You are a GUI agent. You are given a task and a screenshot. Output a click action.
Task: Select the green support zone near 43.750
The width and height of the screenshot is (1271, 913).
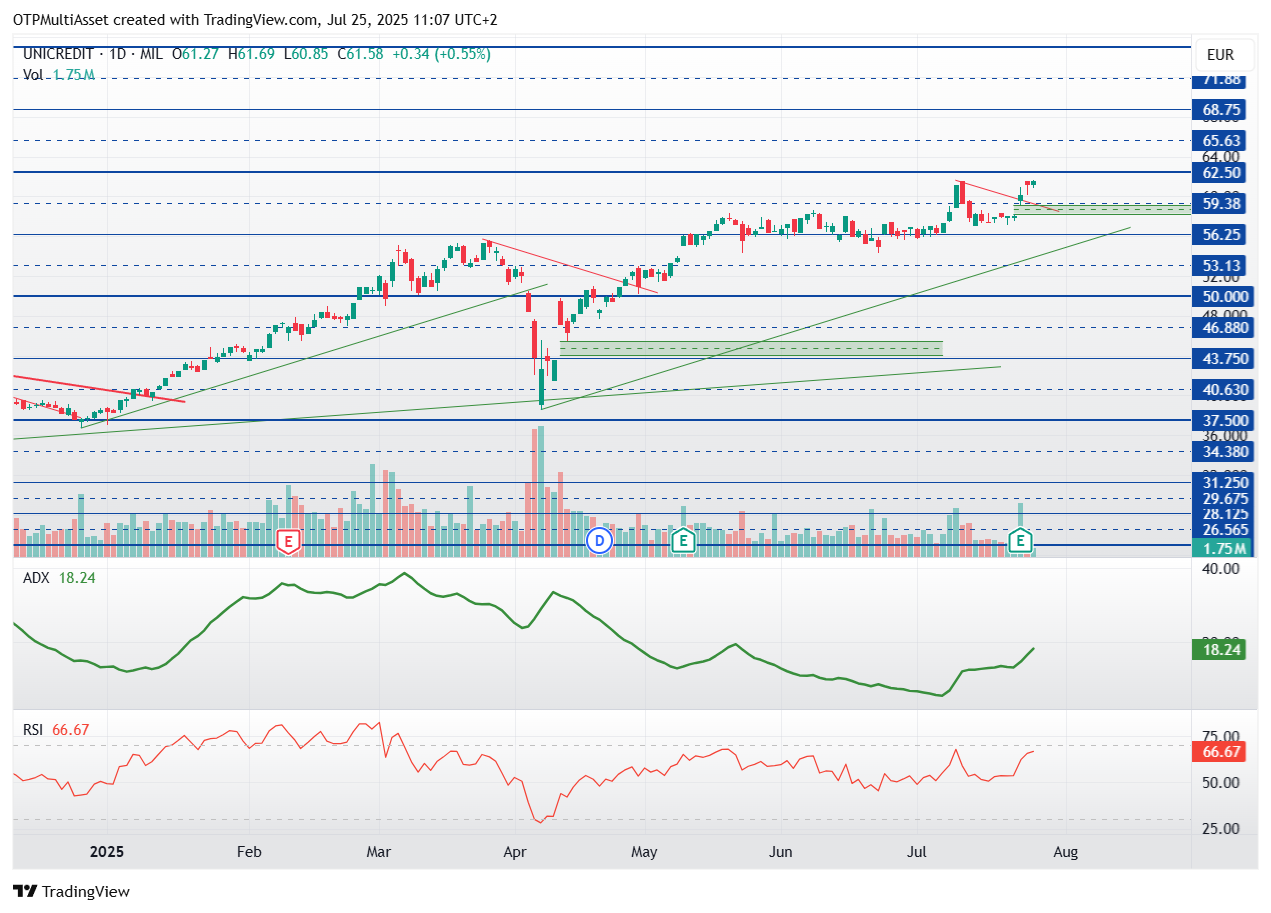[x=751, y=348]
